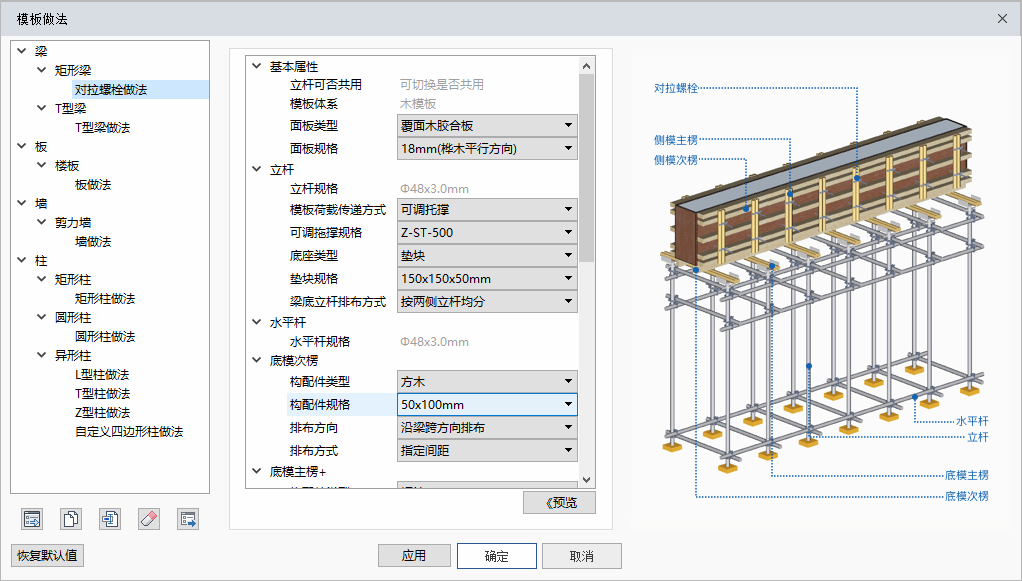Collapse the 板 tree node
The height and width of the screenshot is (581, 1022).
coord(22,146)
